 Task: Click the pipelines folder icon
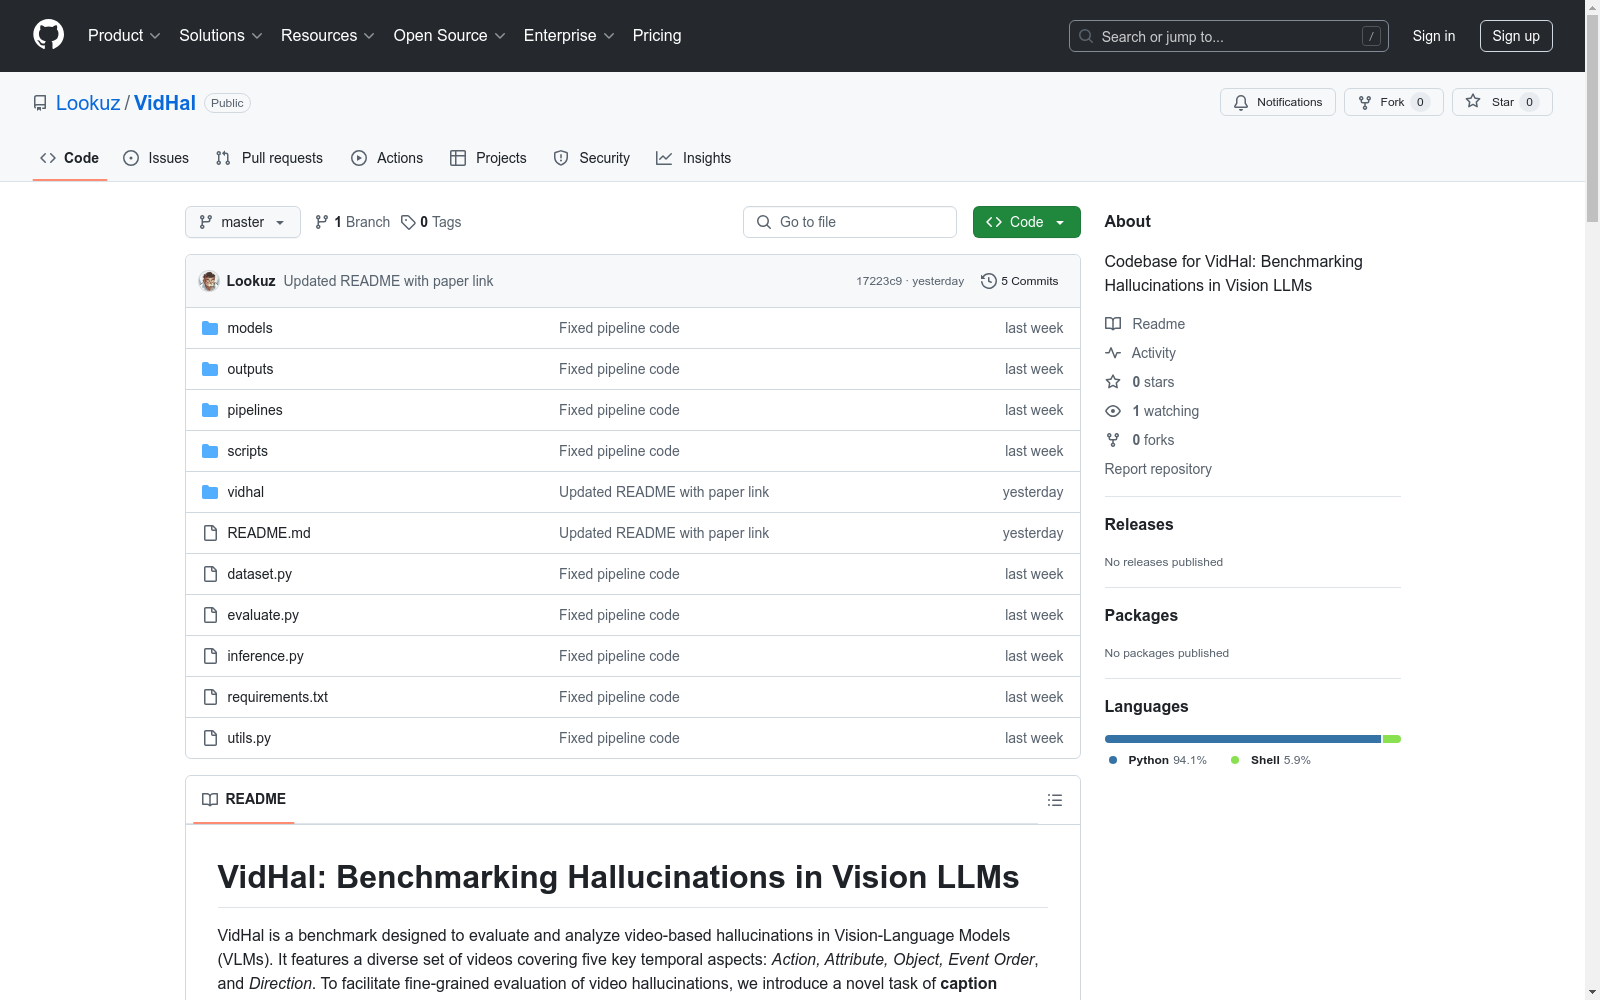pyautogui.click(x=210, y=410)
